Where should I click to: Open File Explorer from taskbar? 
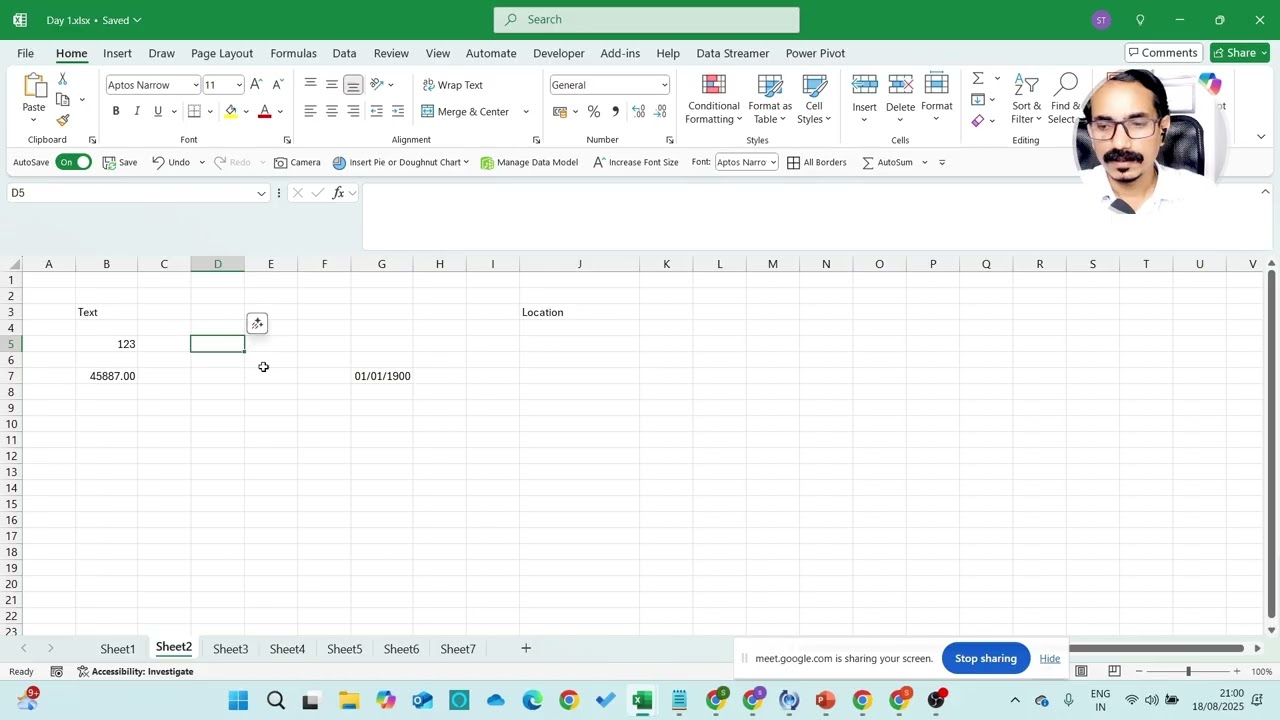point(348,701)
